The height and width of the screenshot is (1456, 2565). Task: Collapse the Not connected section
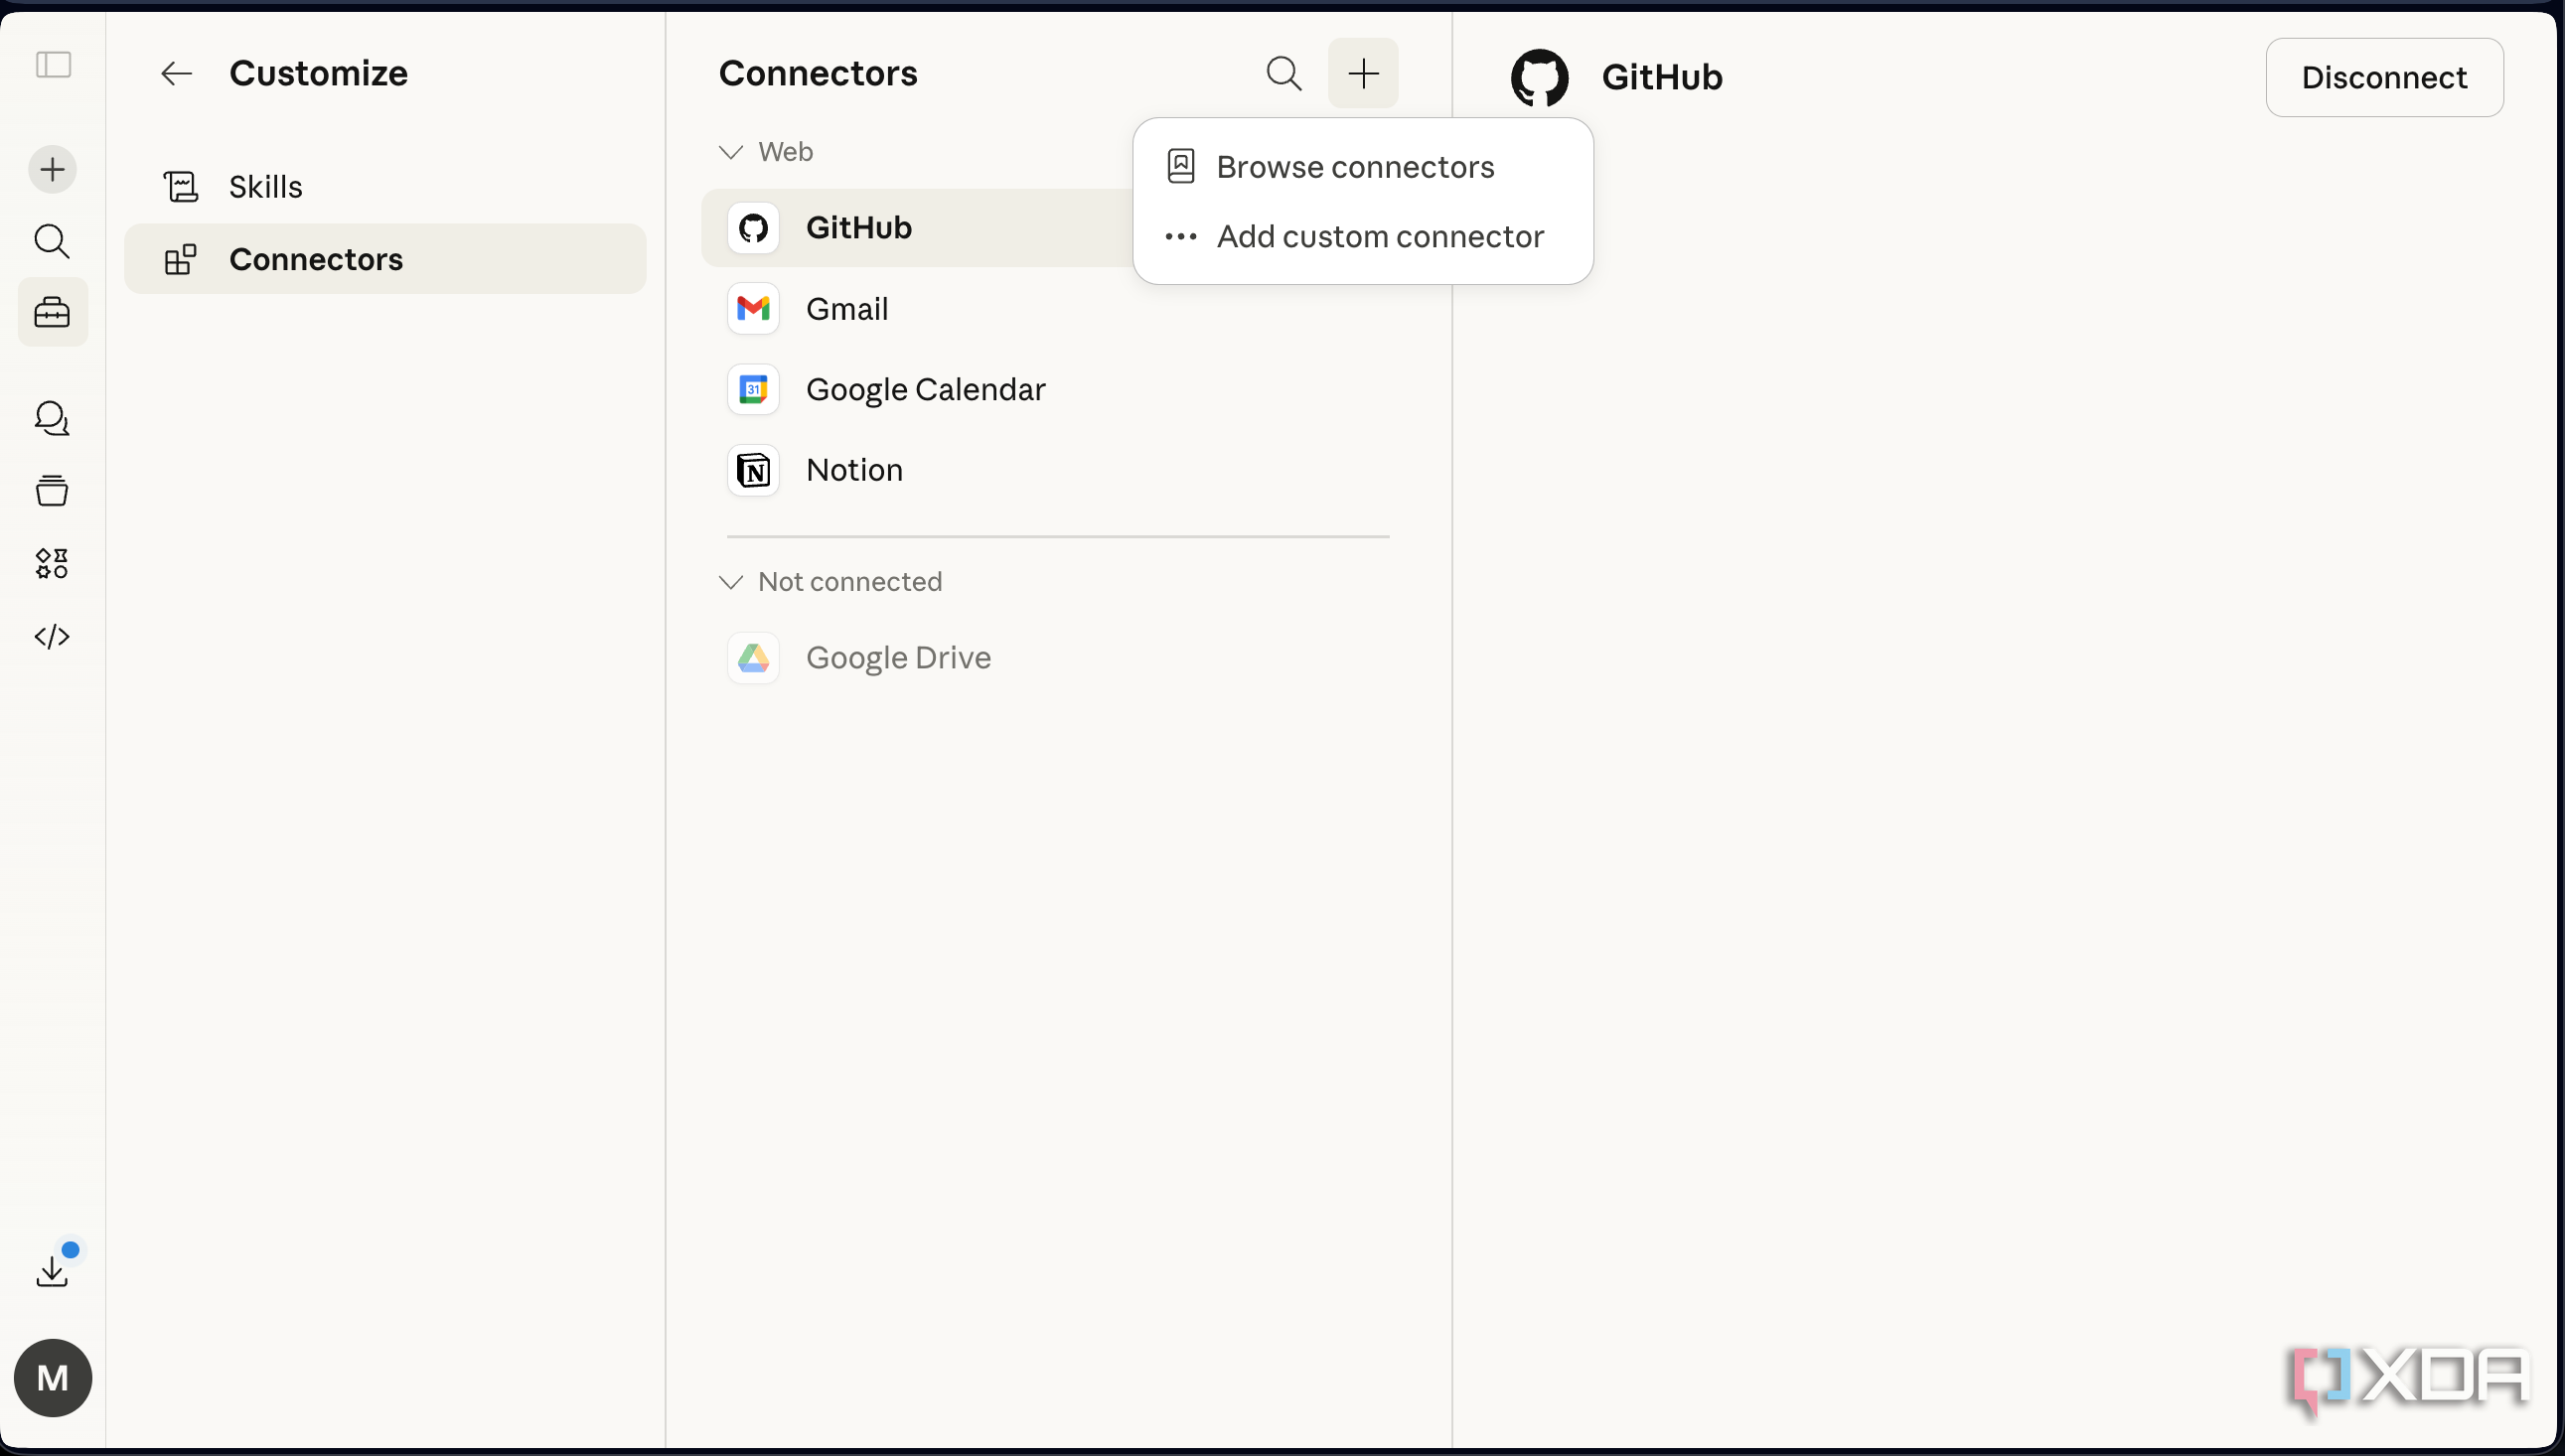point(830,582)
